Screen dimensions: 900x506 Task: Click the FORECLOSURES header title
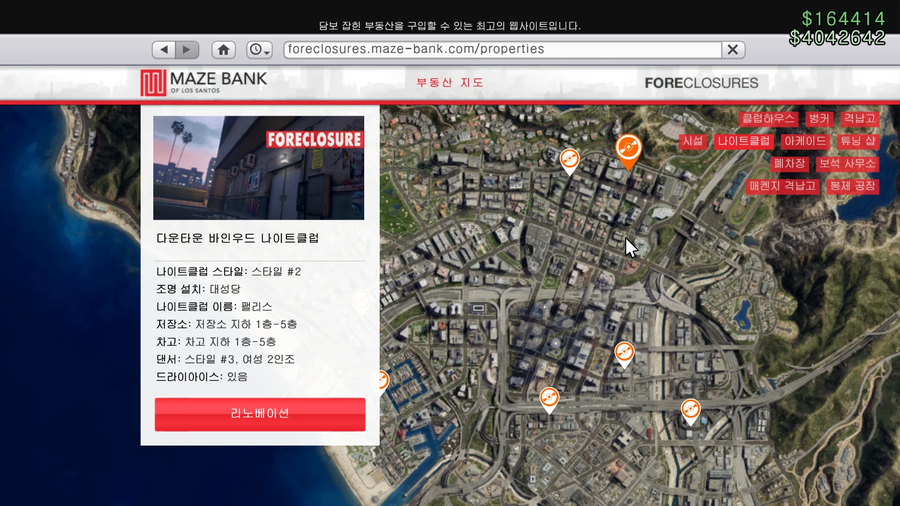701,83
